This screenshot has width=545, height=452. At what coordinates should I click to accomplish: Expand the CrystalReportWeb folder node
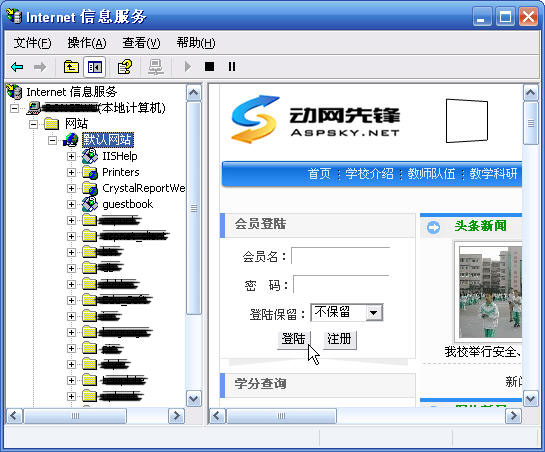71,188
